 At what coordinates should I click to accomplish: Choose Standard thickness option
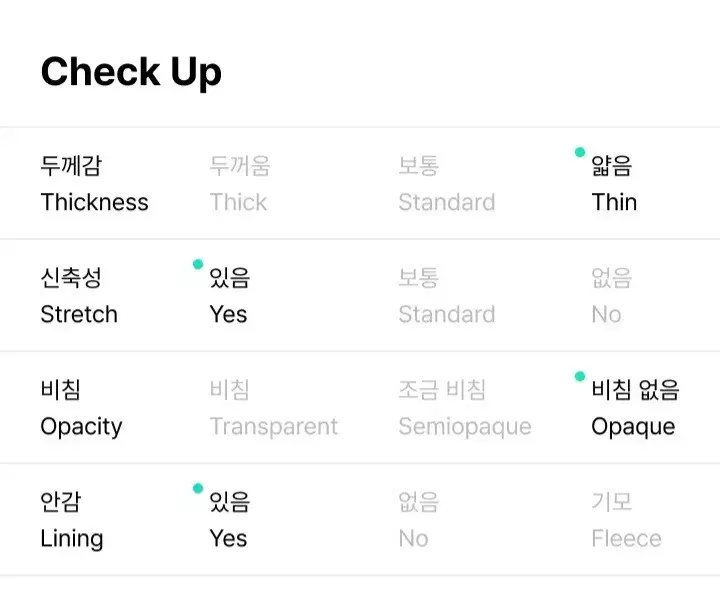(x=446, y=184)
